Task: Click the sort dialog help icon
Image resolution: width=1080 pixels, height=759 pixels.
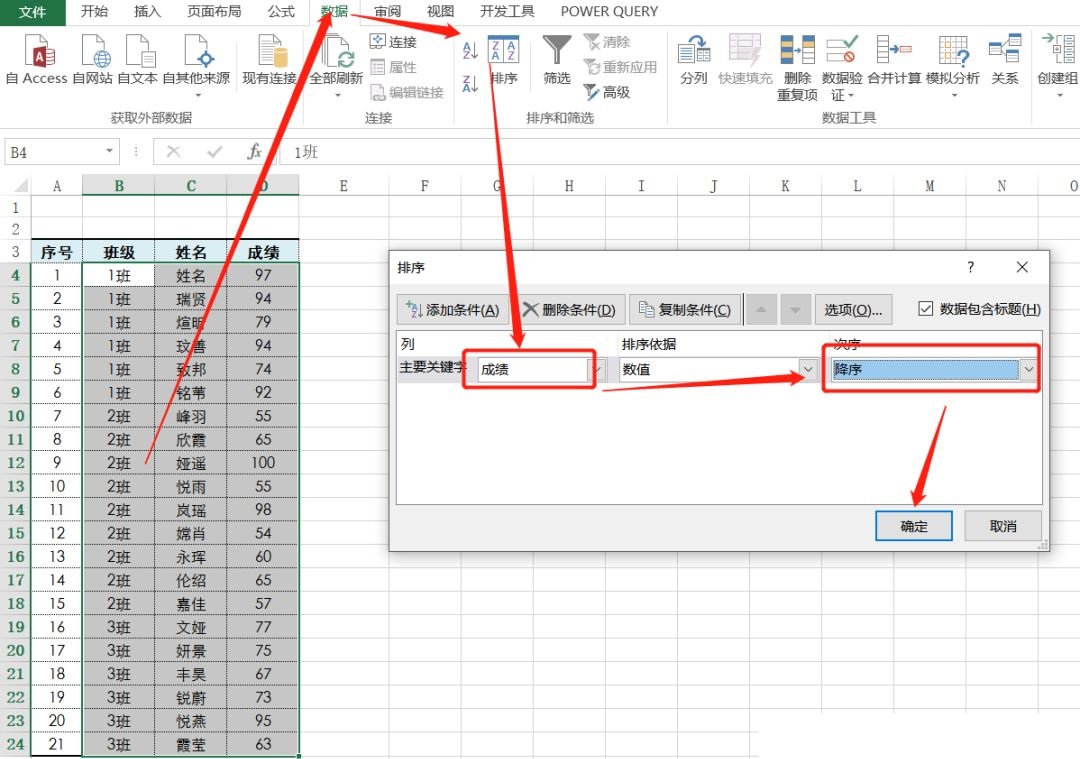Action: click(x=970, y=267)
